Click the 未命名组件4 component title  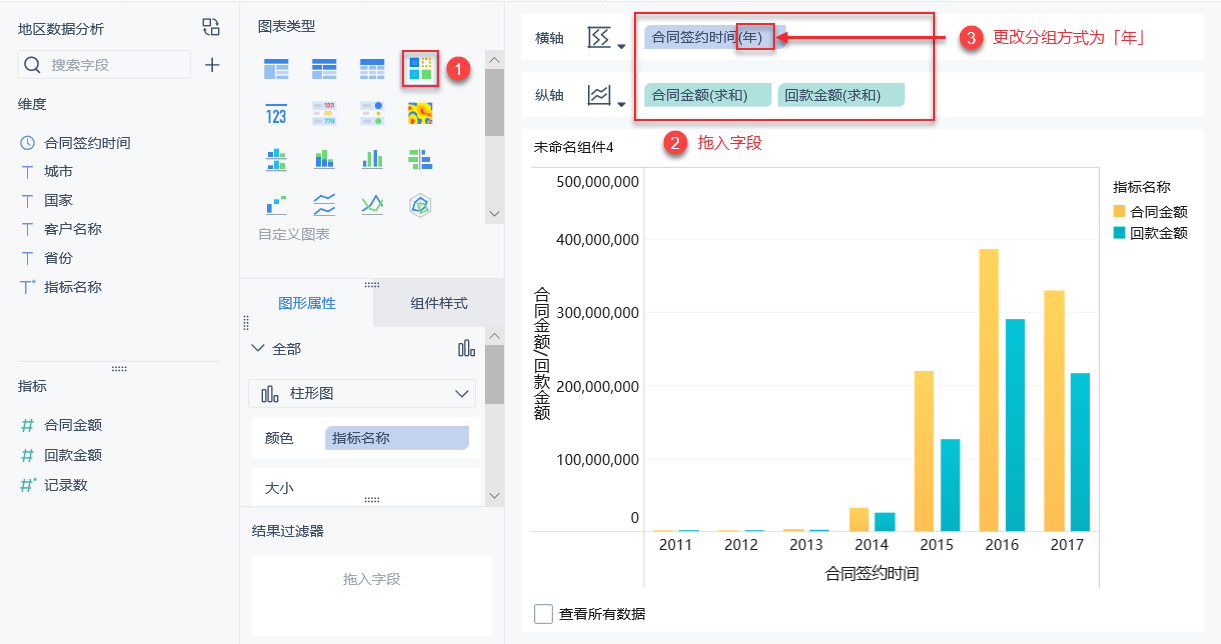click(x=574, y=147)
